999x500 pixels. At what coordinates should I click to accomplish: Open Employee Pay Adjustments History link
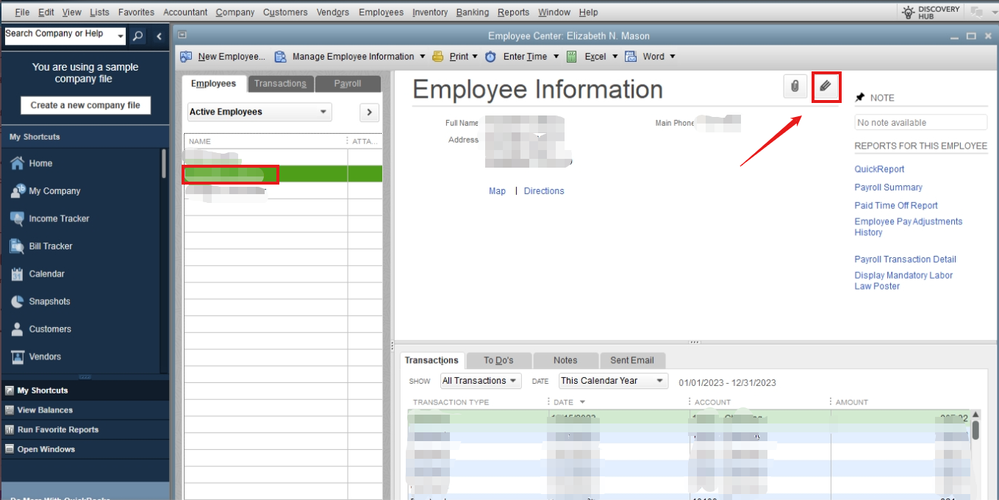tap(908, 227)
